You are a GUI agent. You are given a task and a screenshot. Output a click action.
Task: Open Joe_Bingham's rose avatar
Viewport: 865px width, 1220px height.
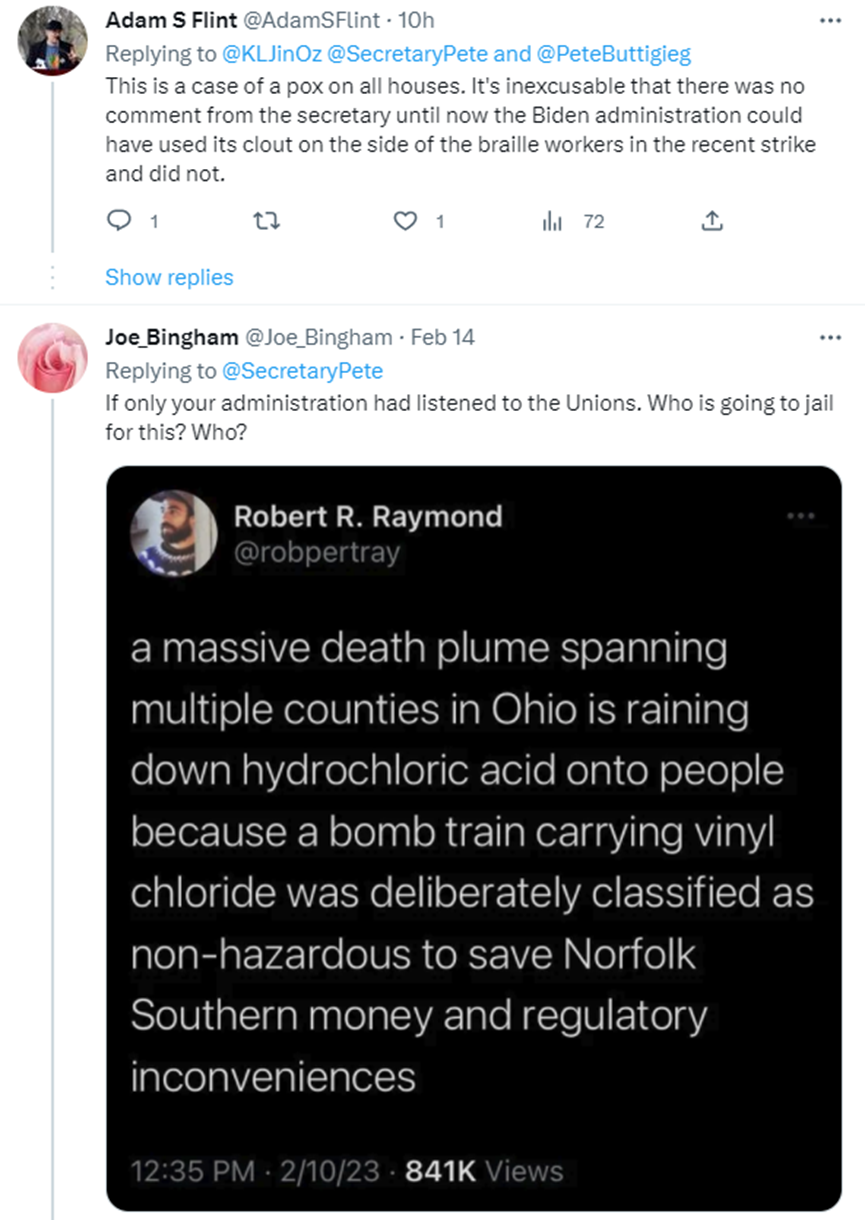tap(53, 357)
